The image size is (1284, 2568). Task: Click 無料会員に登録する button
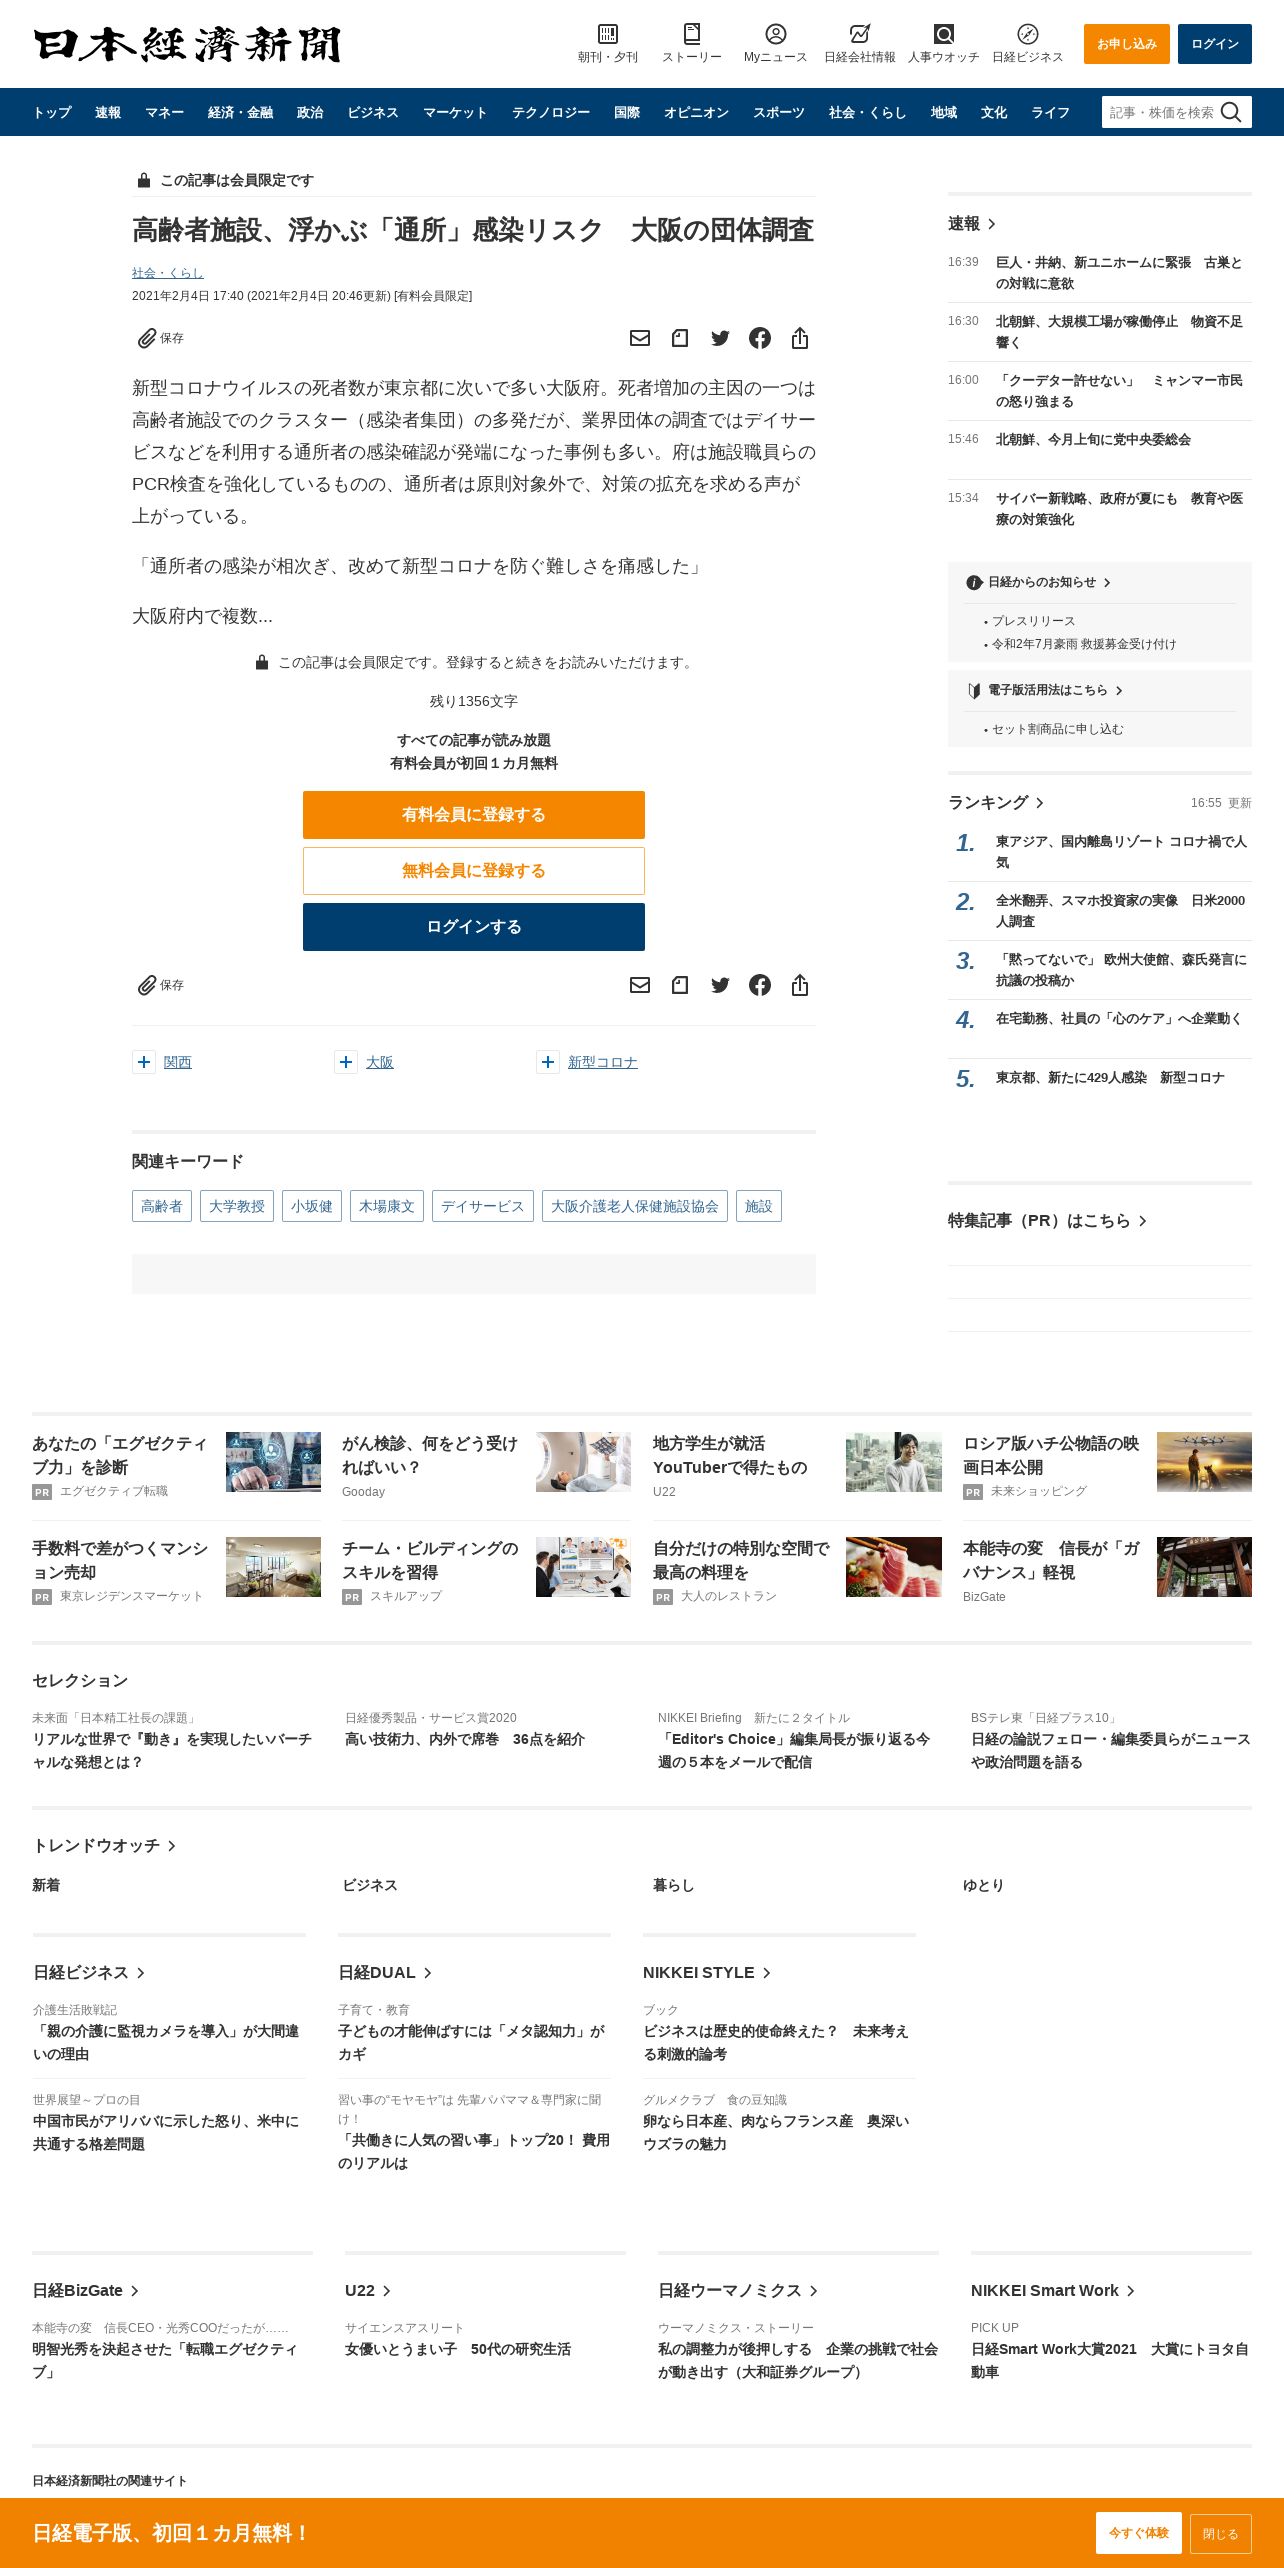click(x=474, y=871)
